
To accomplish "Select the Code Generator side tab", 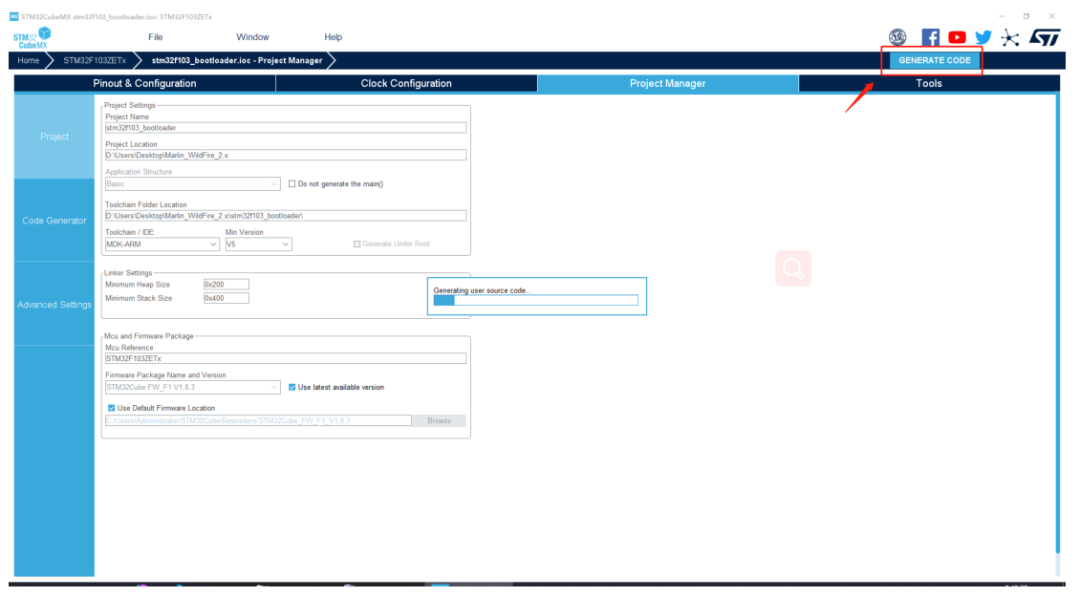I will click(x=54, y=221).
